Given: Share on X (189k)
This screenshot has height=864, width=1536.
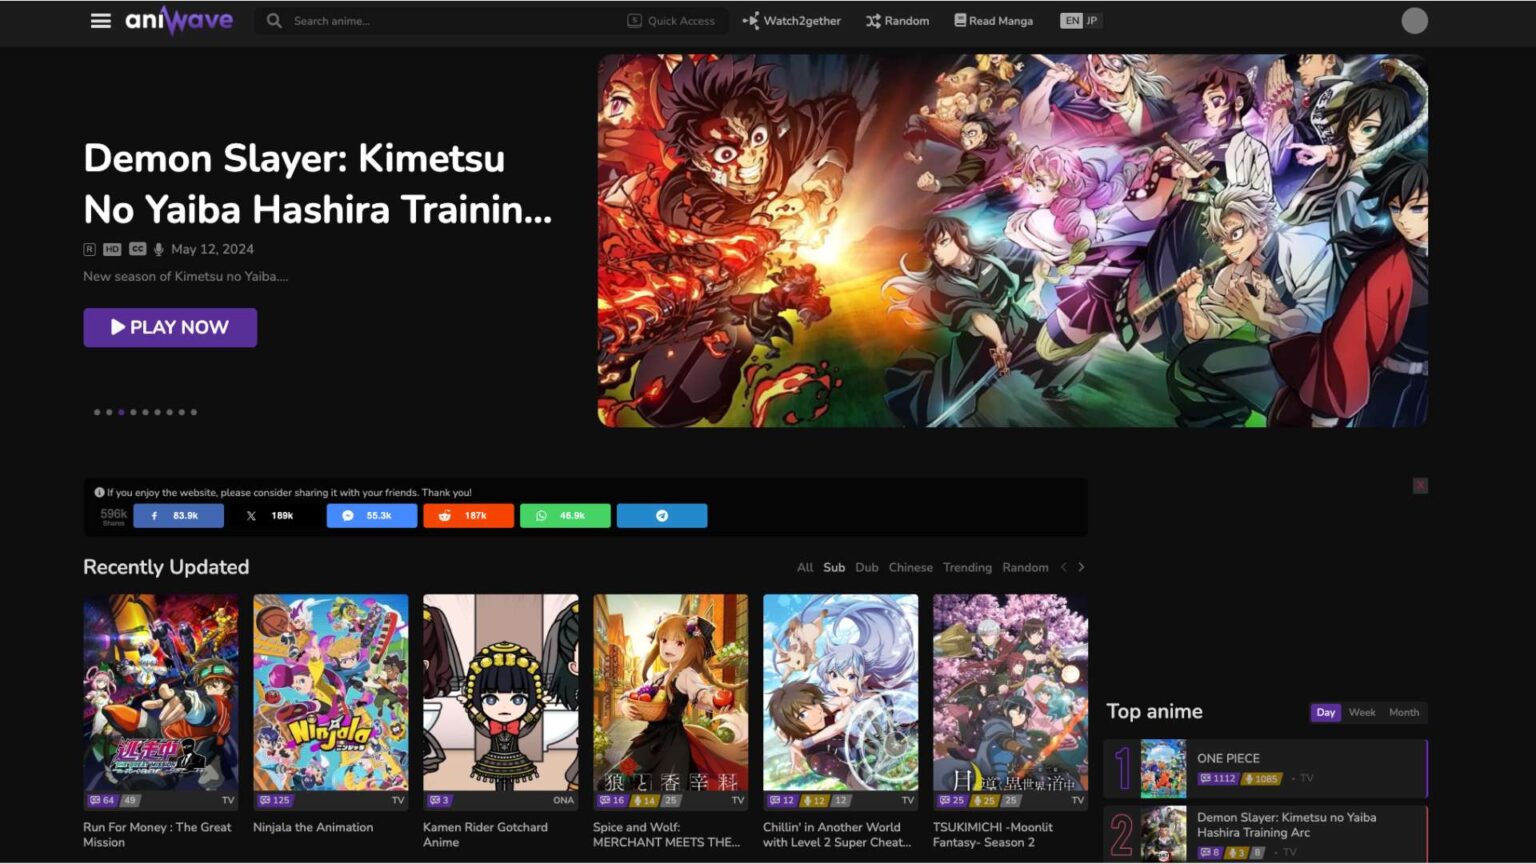Looking at the screenshot, I should click(275, 516).
